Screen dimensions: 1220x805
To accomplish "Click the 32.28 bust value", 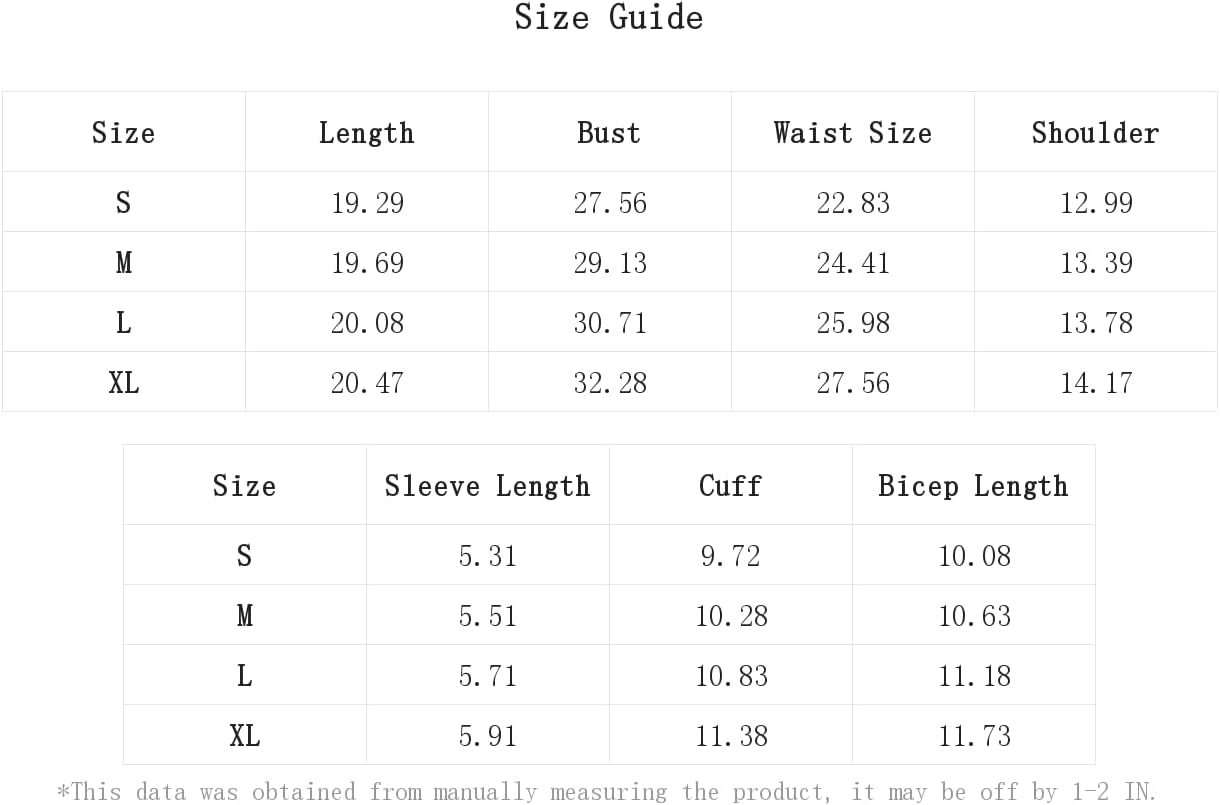I will [610, 383].
